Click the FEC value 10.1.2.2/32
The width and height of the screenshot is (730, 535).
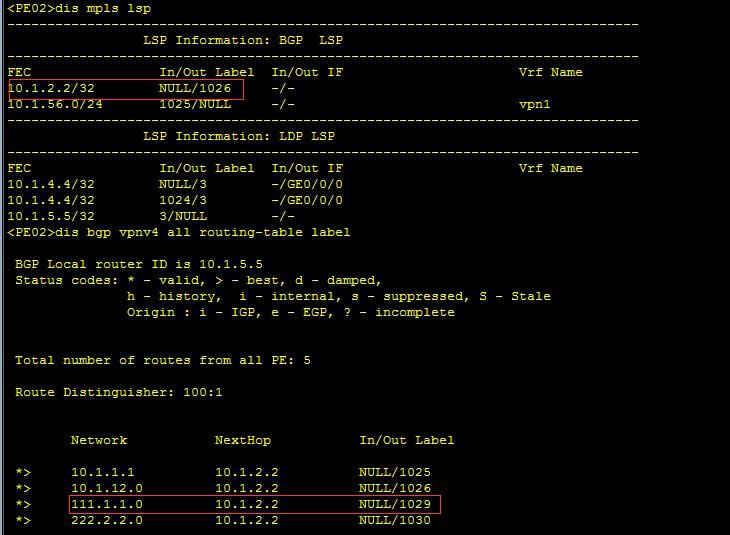(x=51, y=88)
